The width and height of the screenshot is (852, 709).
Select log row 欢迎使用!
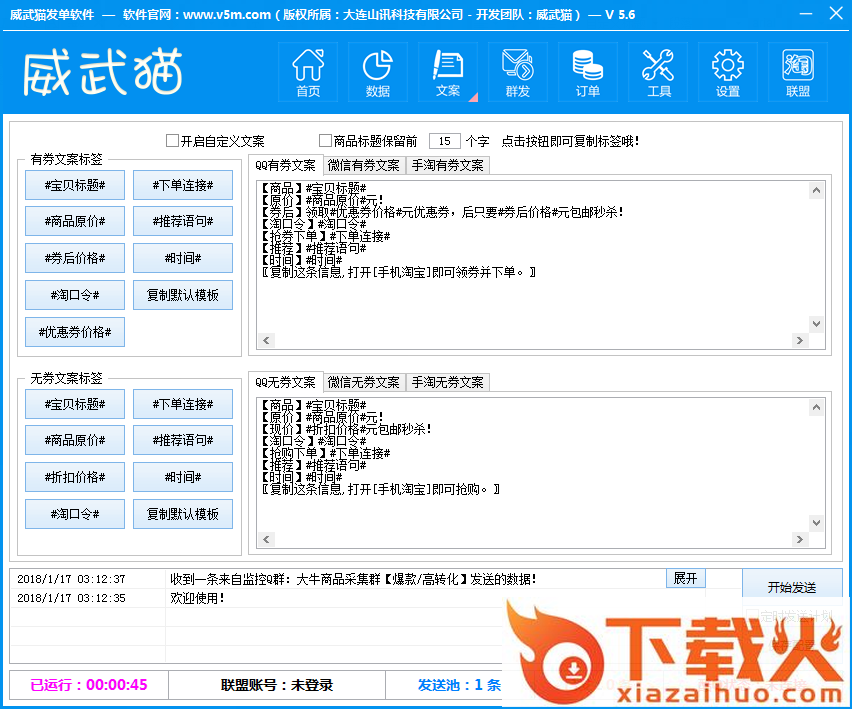point(197,598)
